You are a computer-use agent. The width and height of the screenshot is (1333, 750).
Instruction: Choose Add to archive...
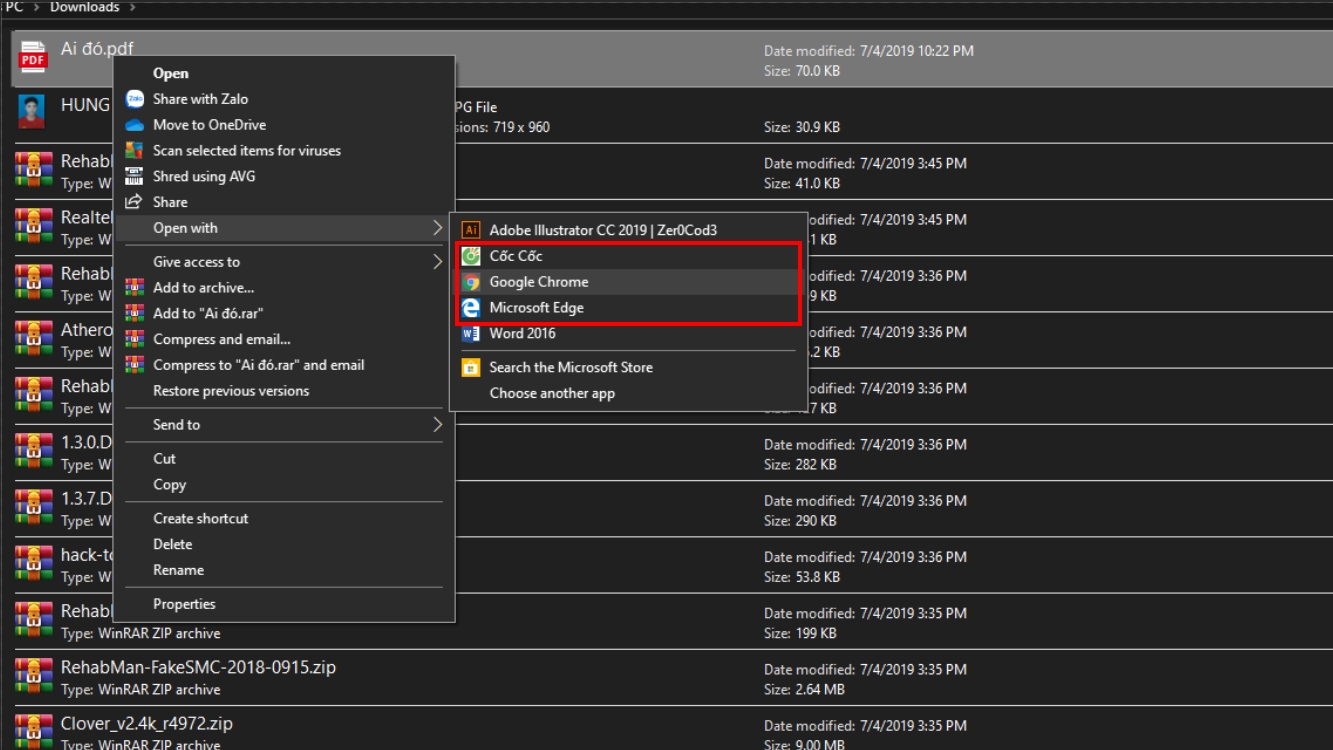coord(284,288)
